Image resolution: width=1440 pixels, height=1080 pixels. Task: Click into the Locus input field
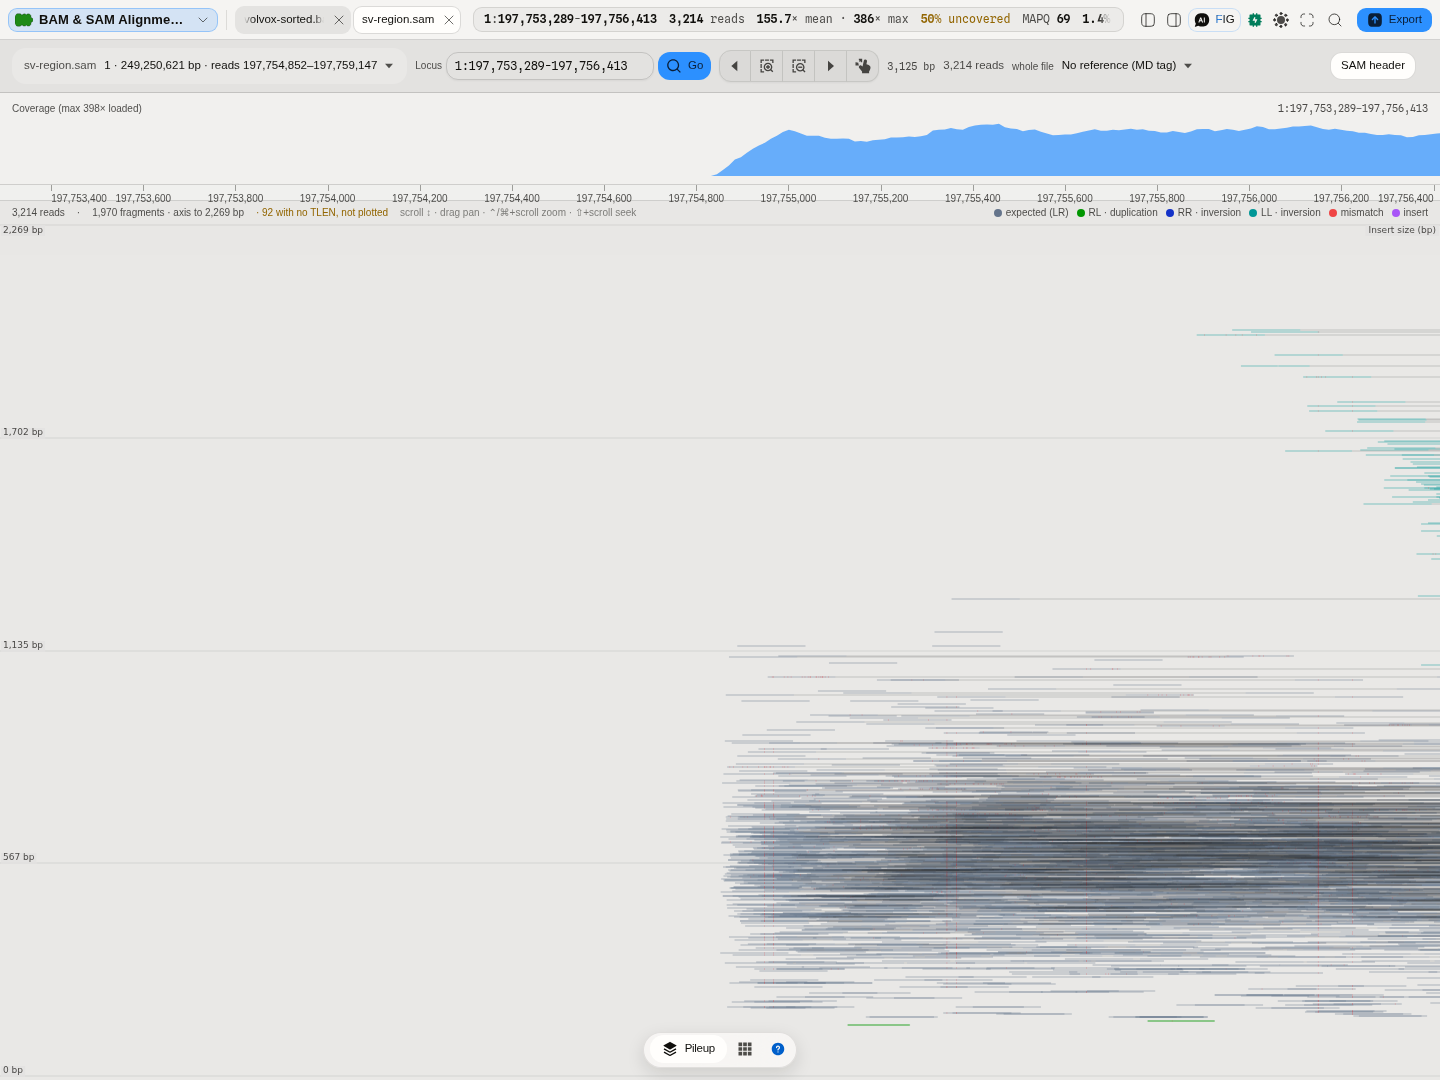tap(549, 66)
